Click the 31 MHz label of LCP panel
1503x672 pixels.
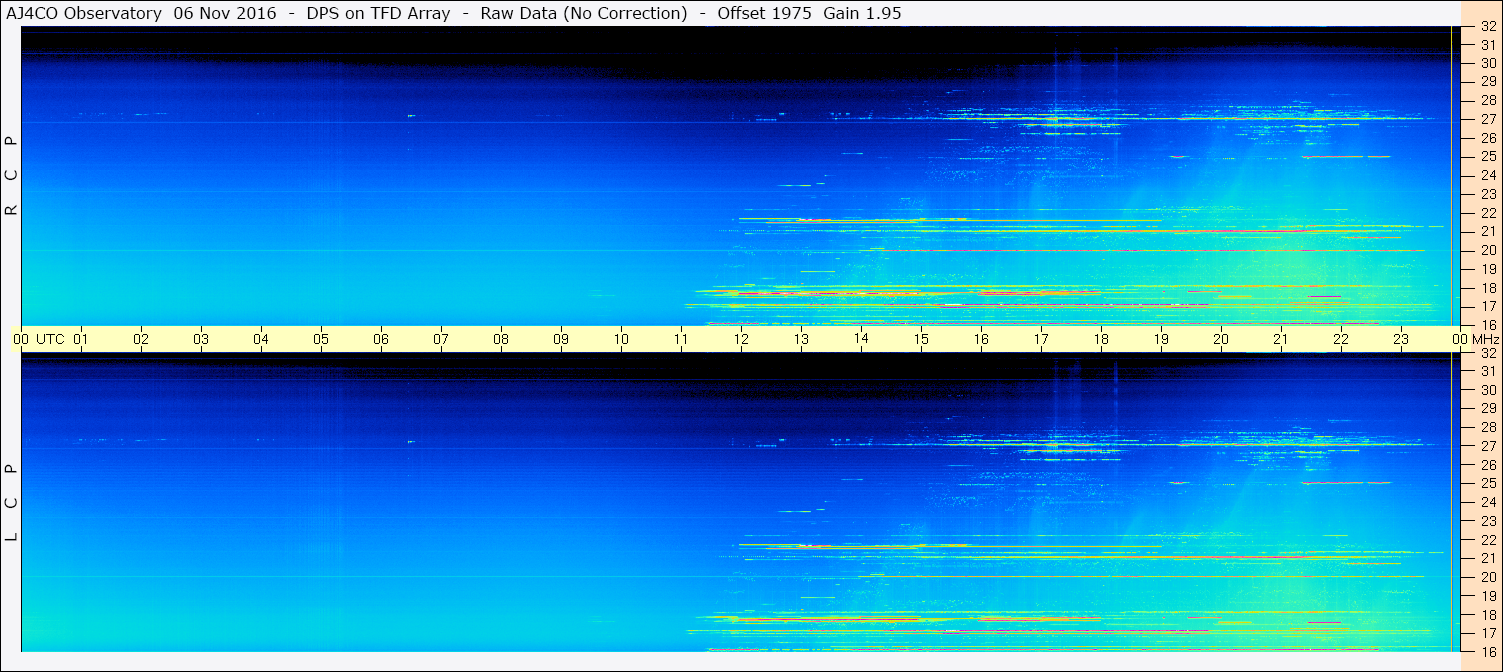coord(1488,372)
